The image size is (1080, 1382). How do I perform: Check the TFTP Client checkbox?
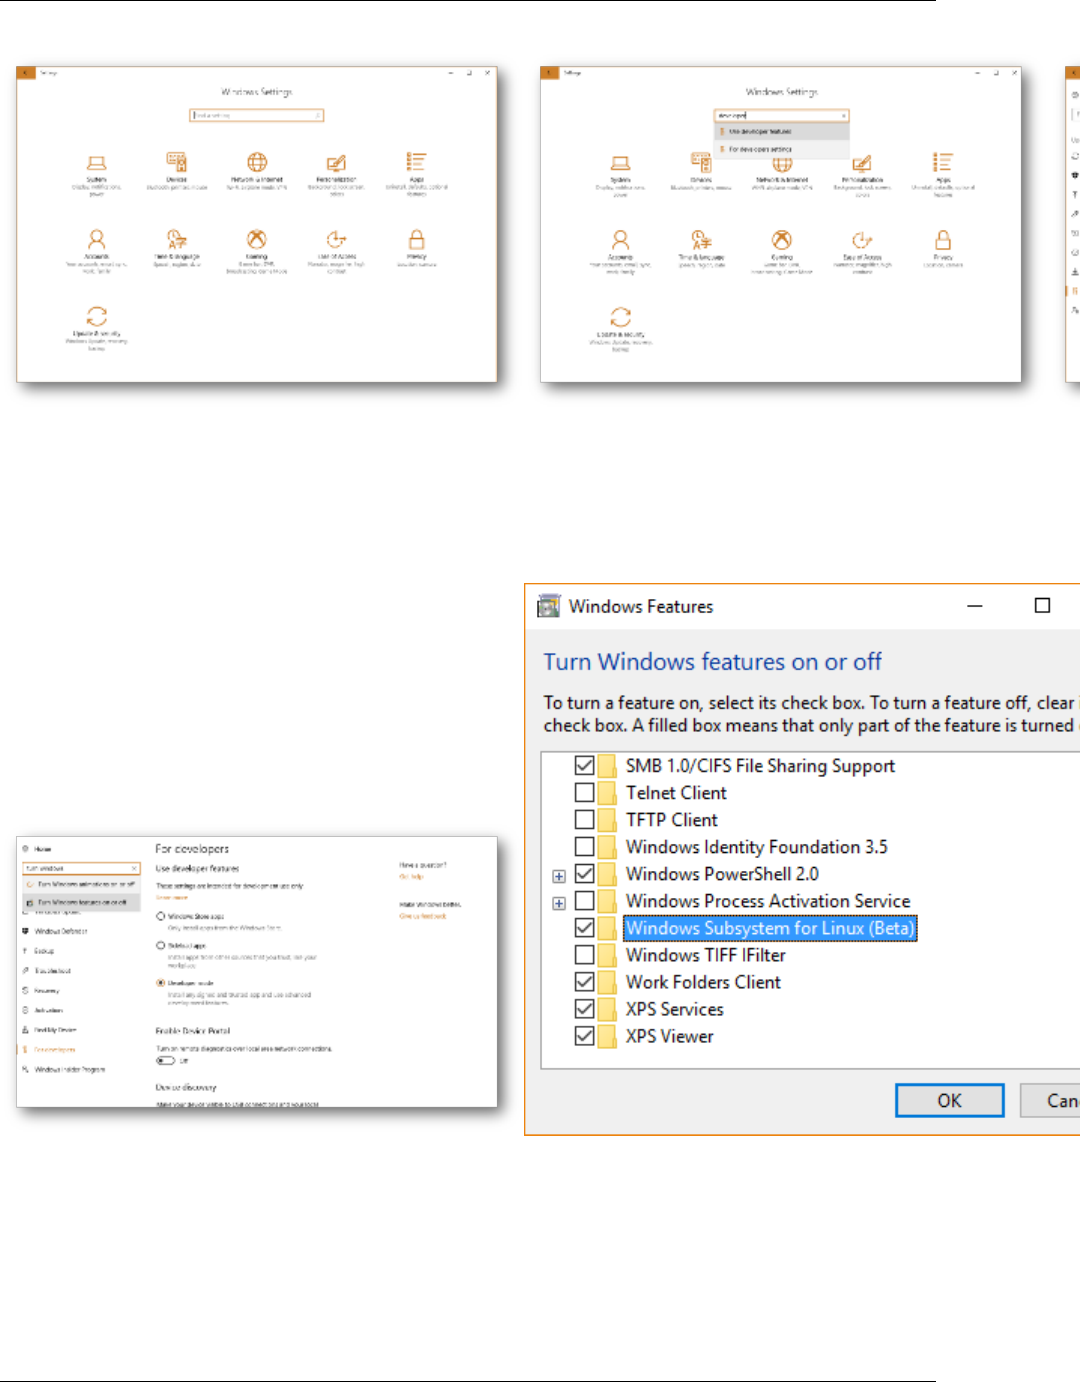point(585,820)
